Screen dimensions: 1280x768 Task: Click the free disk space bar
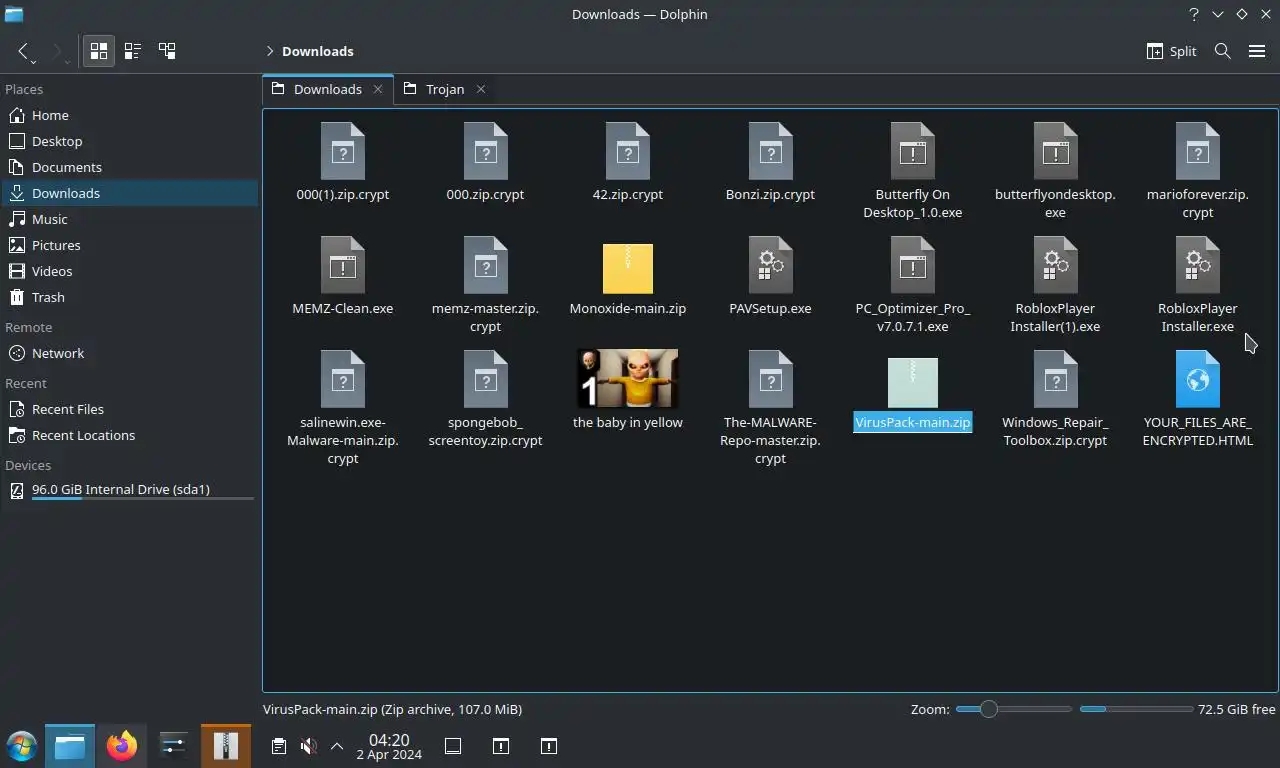(x=1136, y=709)
